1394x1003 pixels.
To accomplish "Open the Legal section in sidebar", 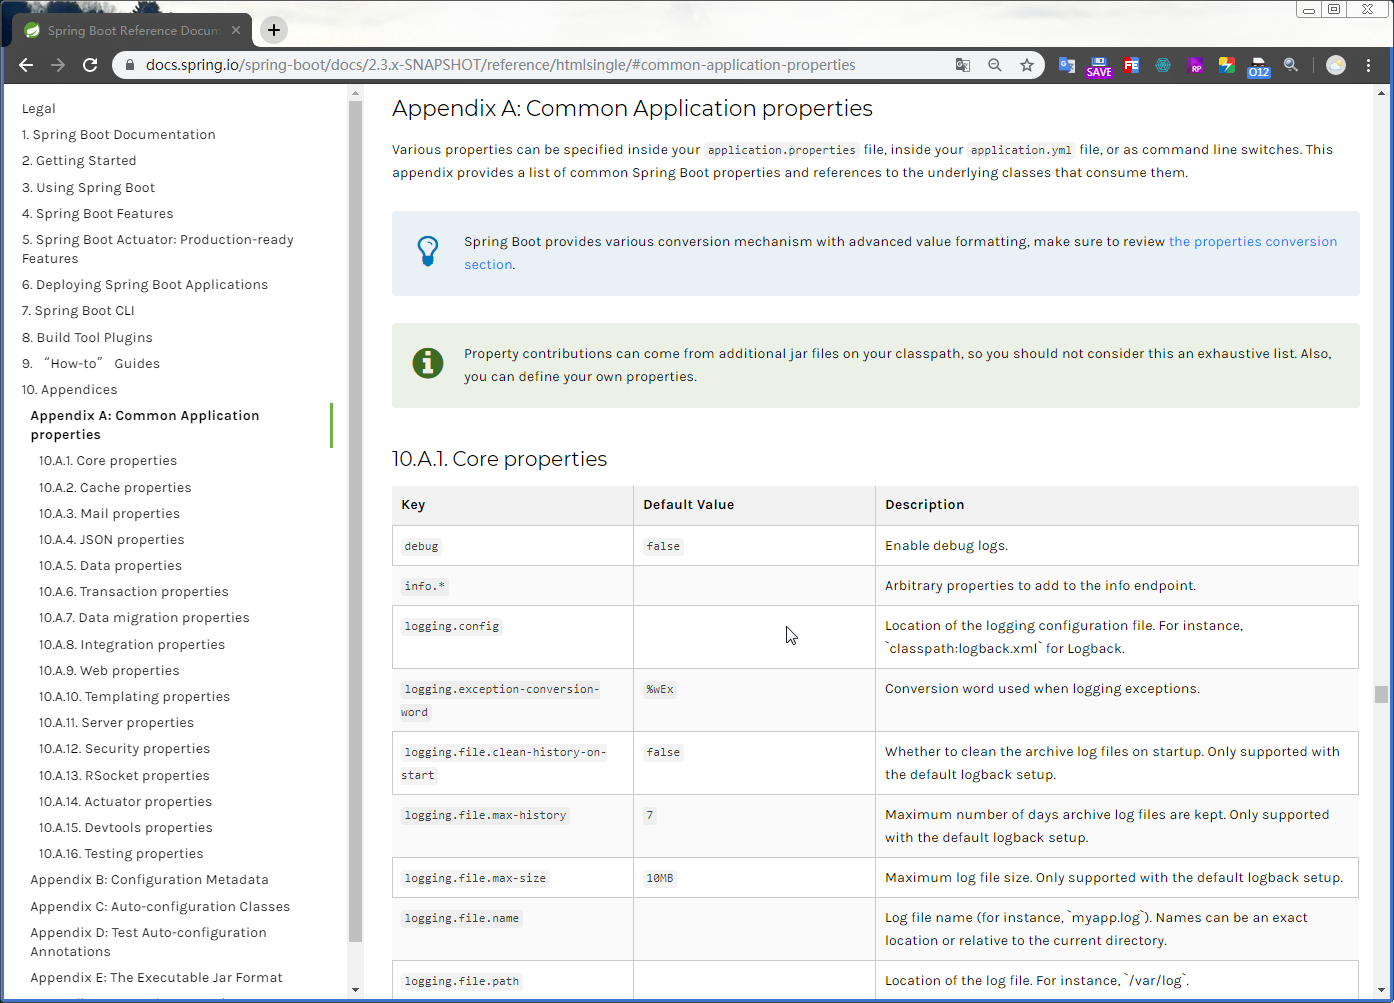I will pyautogui.click(x=39, y=108).
